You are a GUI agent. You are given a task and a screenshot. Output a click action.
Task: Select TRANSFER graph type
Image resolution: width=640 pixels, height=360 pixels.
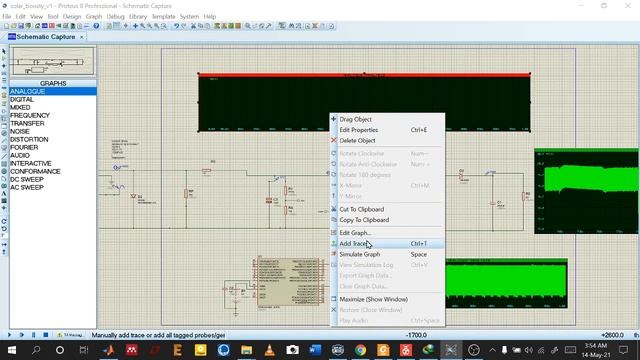(x=53, y=123)
